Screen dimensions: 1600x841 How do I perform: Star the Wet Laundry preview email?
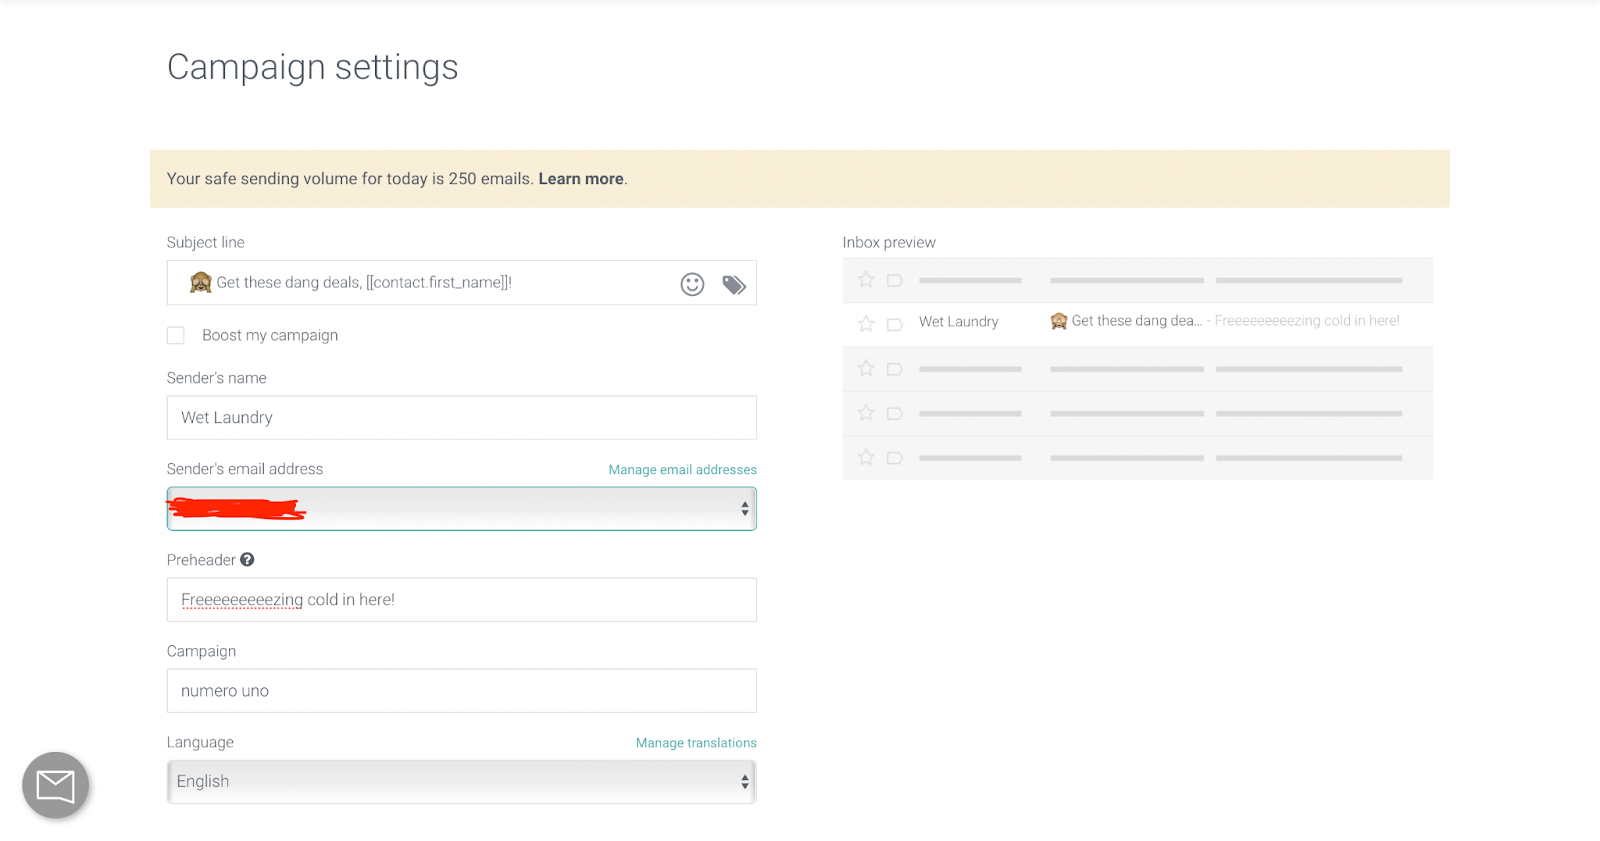pos(866,324)
